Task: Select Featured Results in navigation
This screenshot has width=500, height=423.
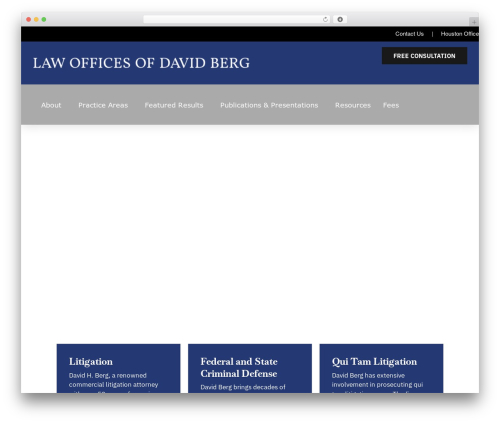Action: pos(174,105)
